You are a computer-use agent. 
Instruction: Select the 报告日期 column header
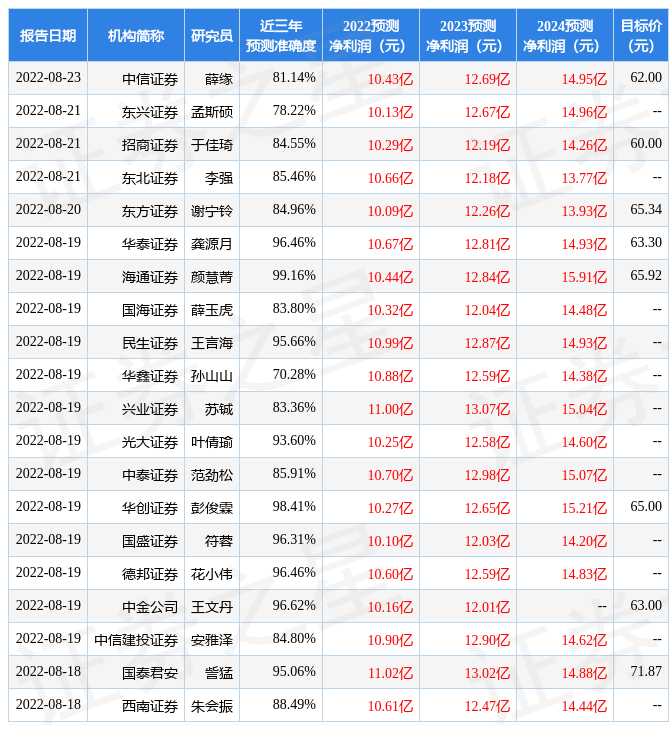[48, 36]
